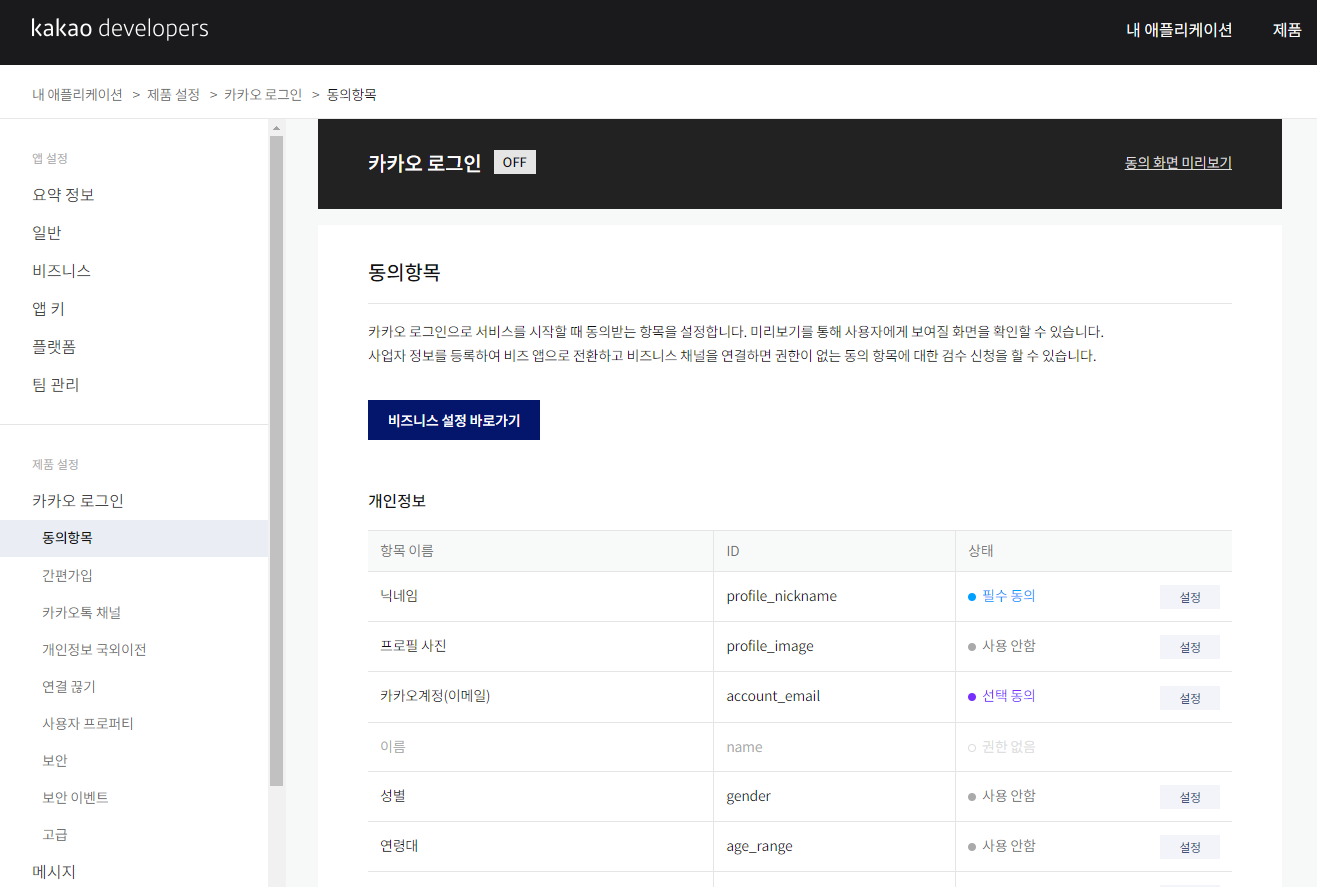Click 동의항목 page heading
The width and height of the screenshot is (1317, 887).
coord(404,272)
